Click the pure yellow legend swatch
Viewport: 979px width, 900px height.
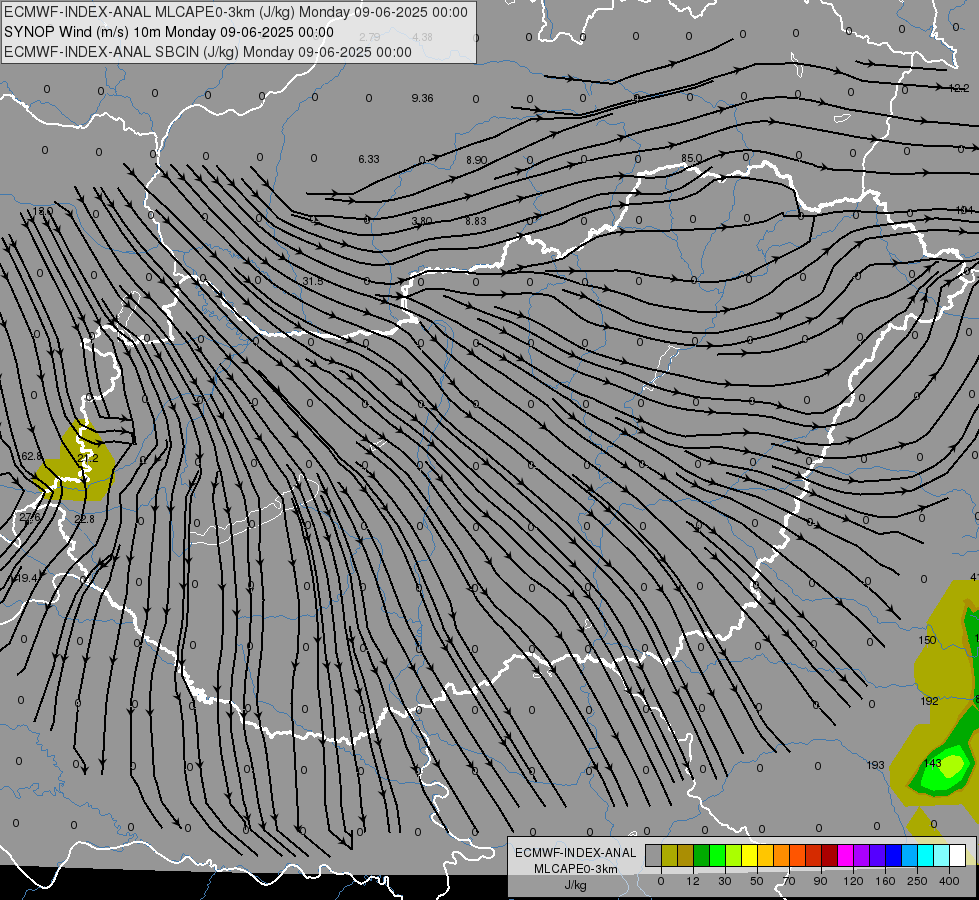coord(750,855)
